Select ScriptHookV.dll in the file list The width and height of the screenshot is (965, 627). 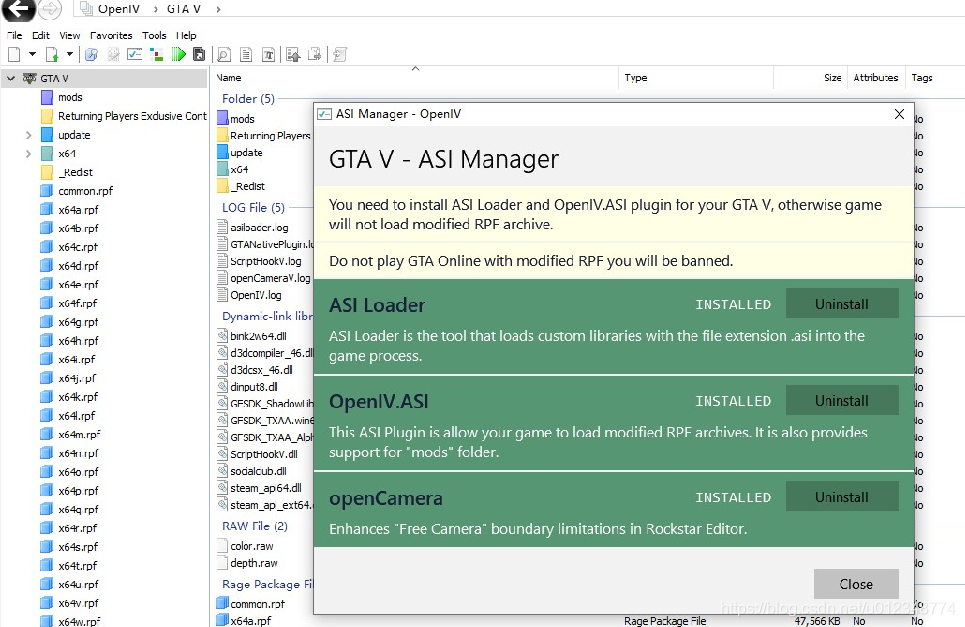(257, 454)
